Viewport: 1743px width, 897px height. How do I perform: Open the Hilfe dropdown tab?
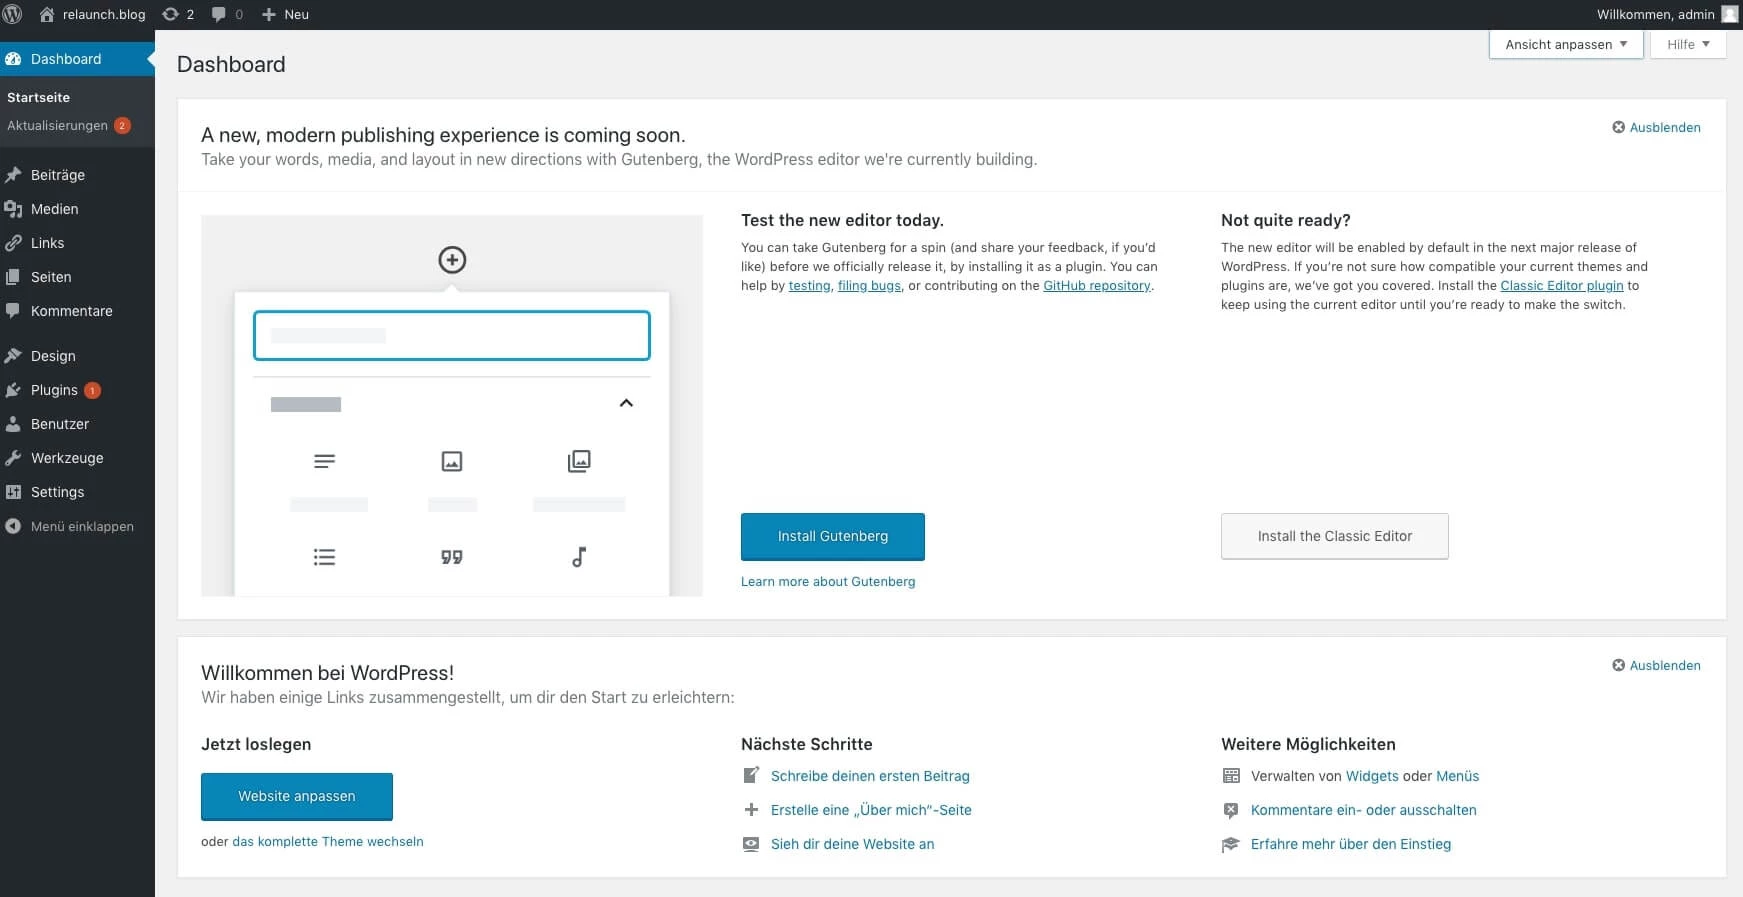pyautogui.click(x=1687, y=44)
